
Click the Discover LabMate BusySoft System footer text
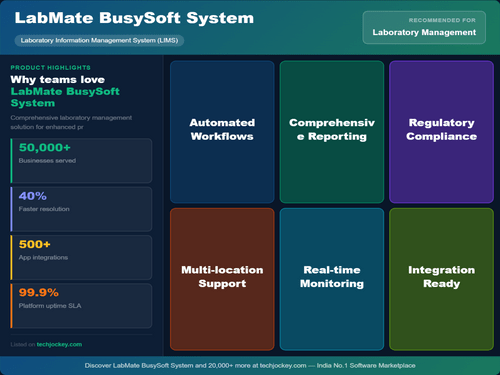pos(250,366)
